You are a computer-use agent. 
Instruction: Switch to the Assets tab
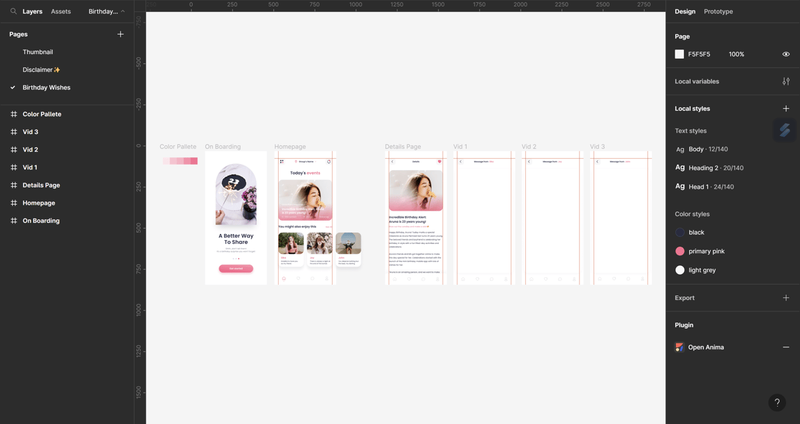tap(61, 11)
